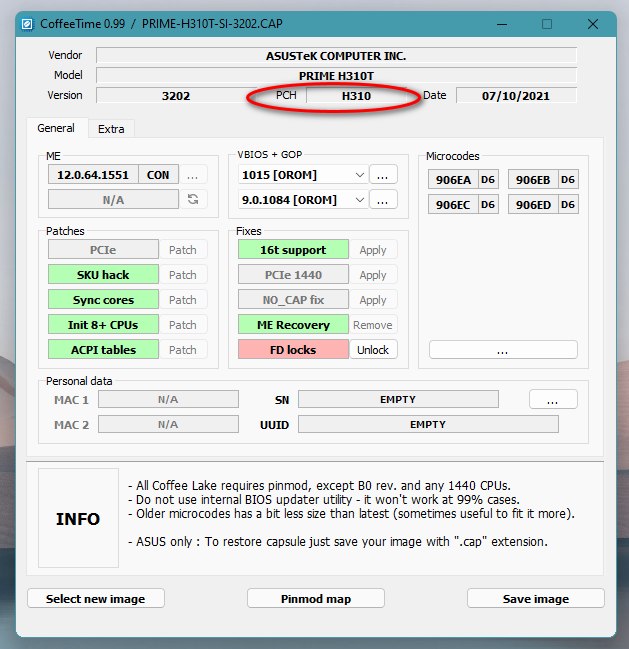629x649 pixels.
Task: Click the ME refresh arrows icon
Action: point(193,200)
